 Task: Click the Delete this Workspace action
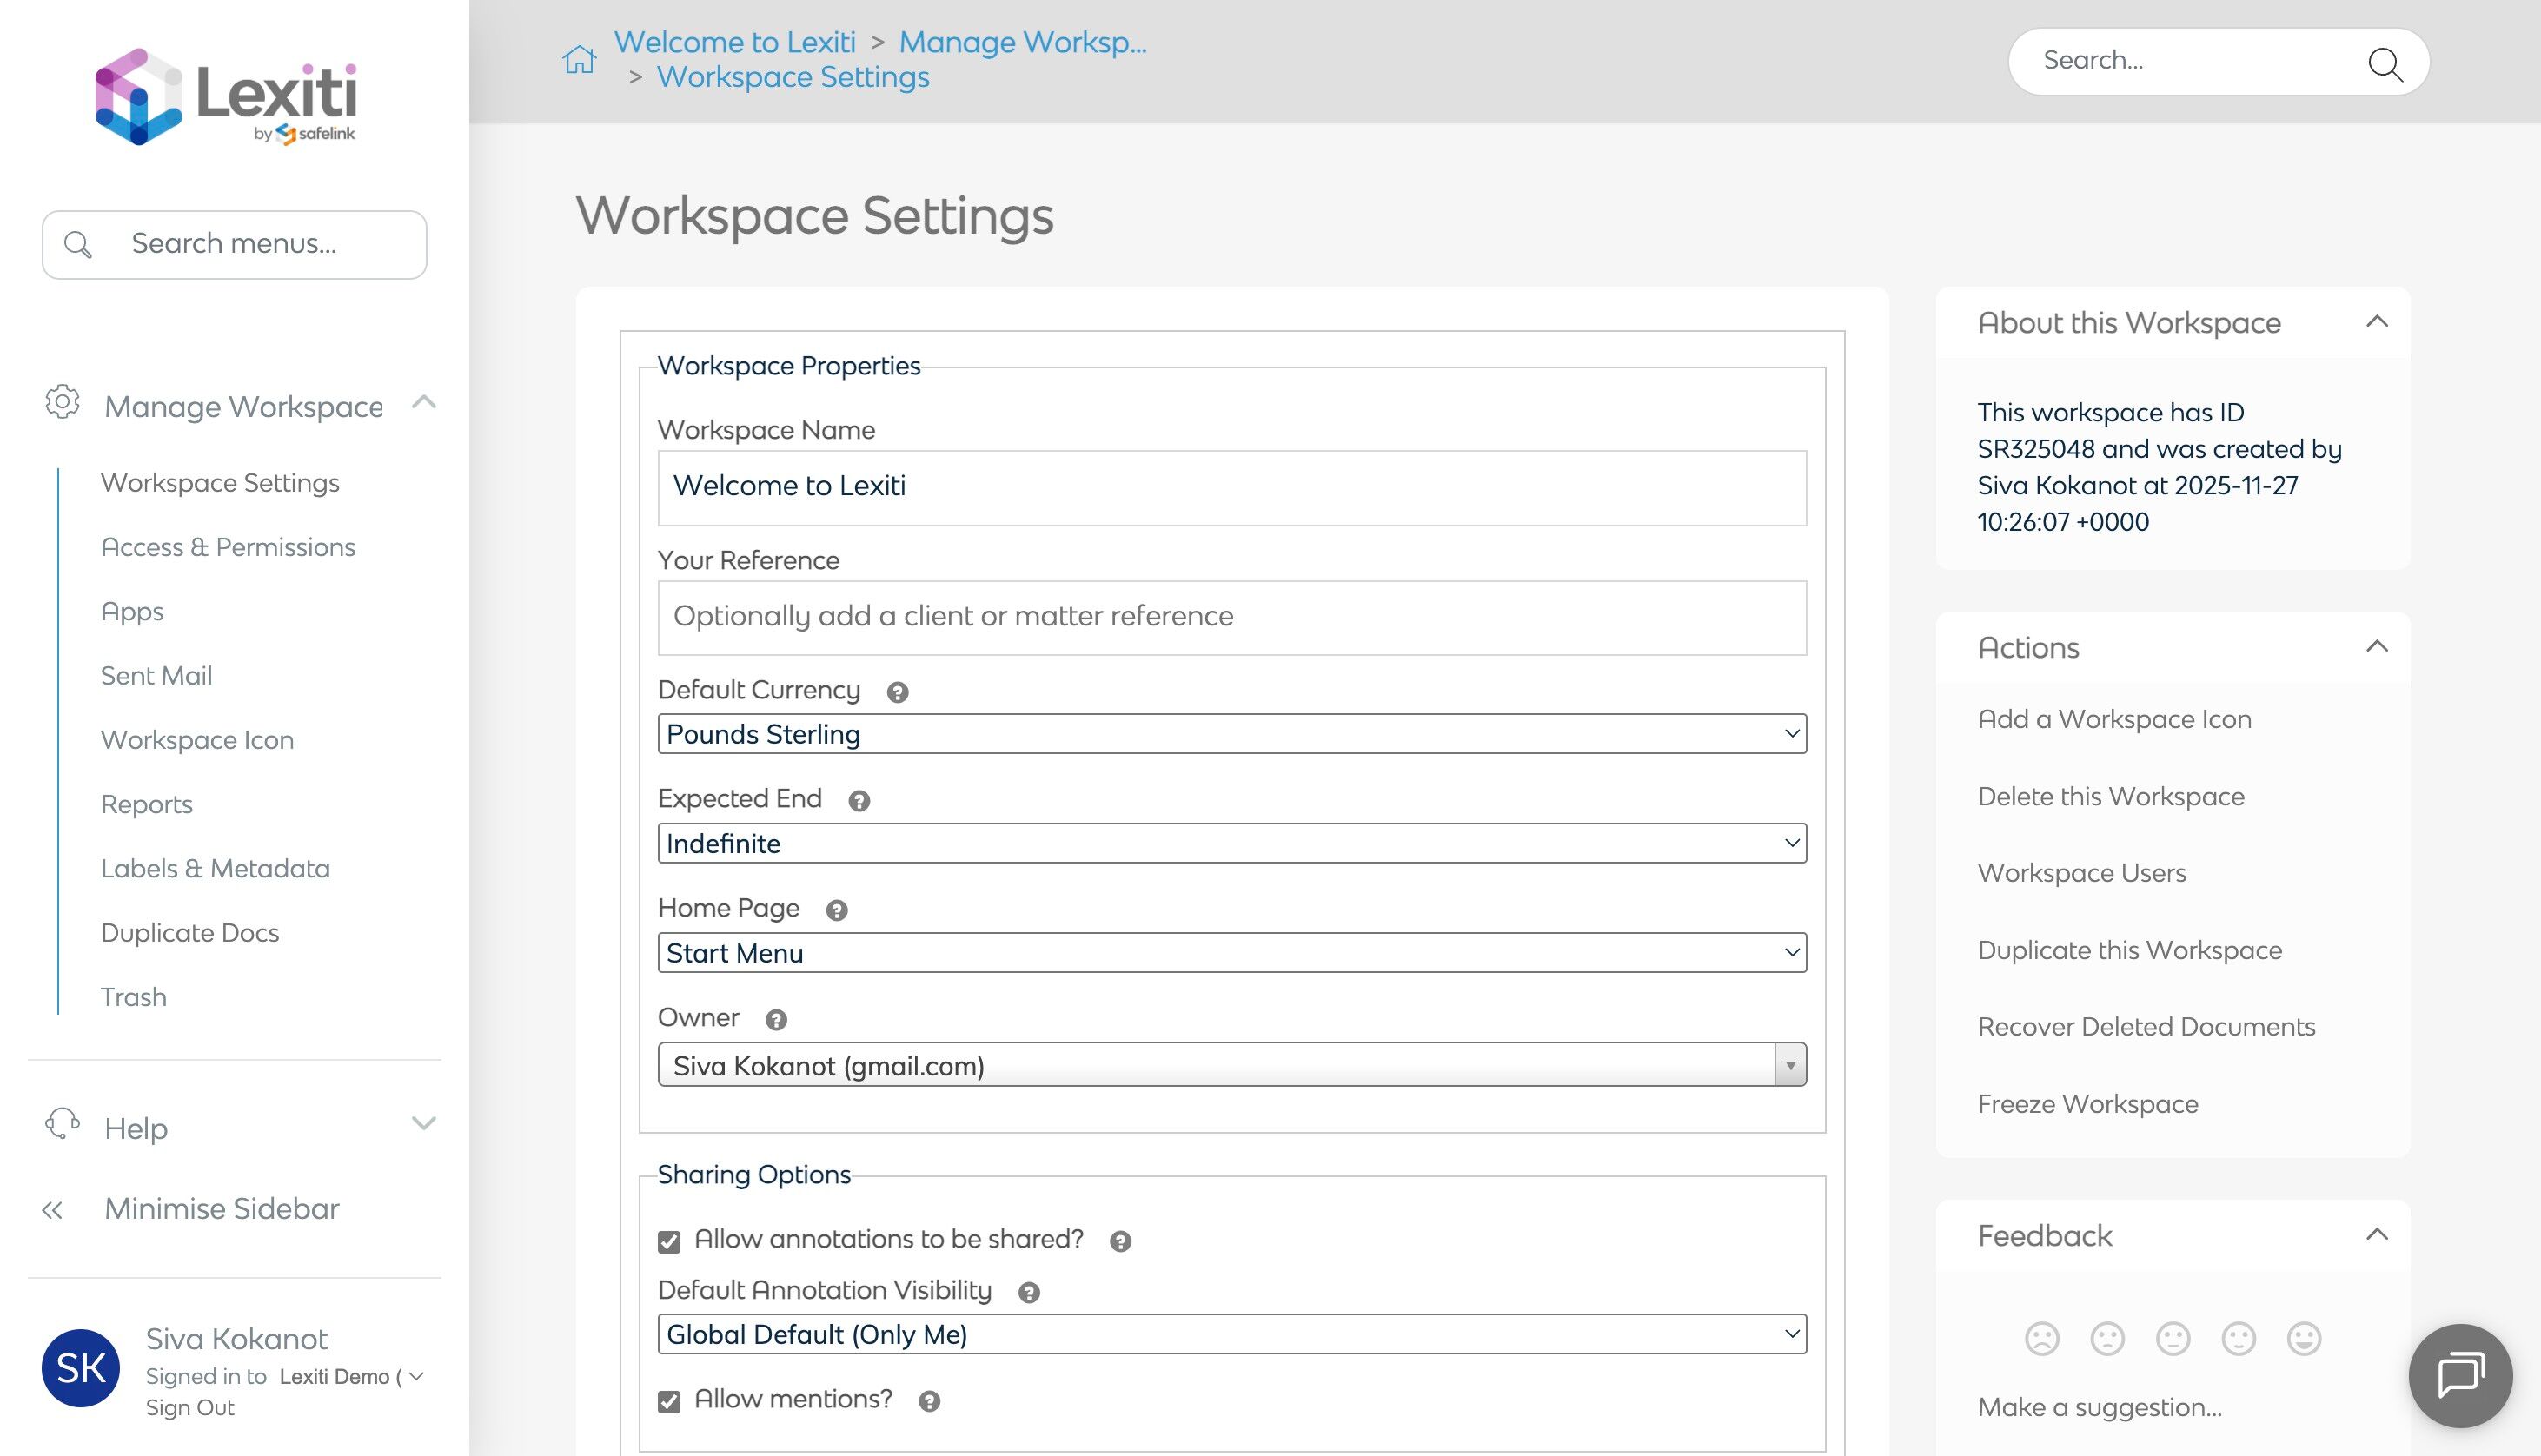point(2110,796)
